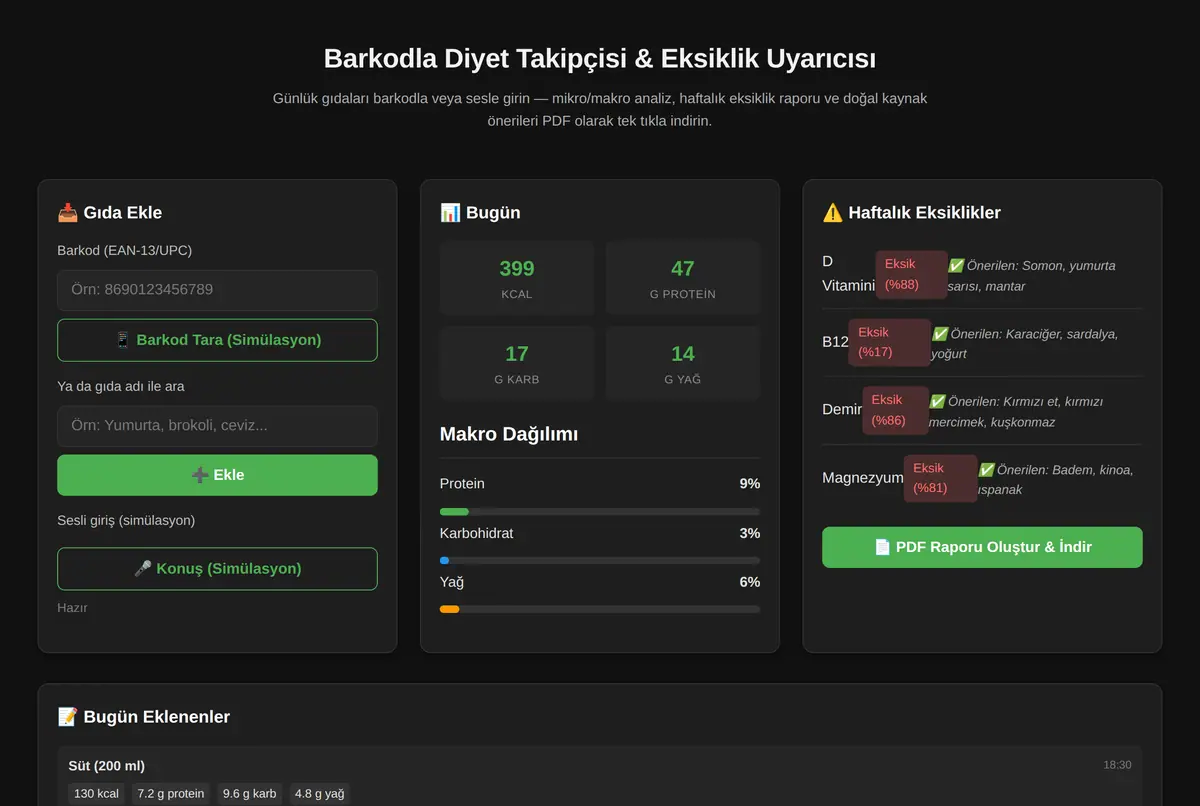The height and width of the screenshot is (806, 1200).
Task: Click the Eksik (%86) badge for Demir
Action: tap(895, 410)
